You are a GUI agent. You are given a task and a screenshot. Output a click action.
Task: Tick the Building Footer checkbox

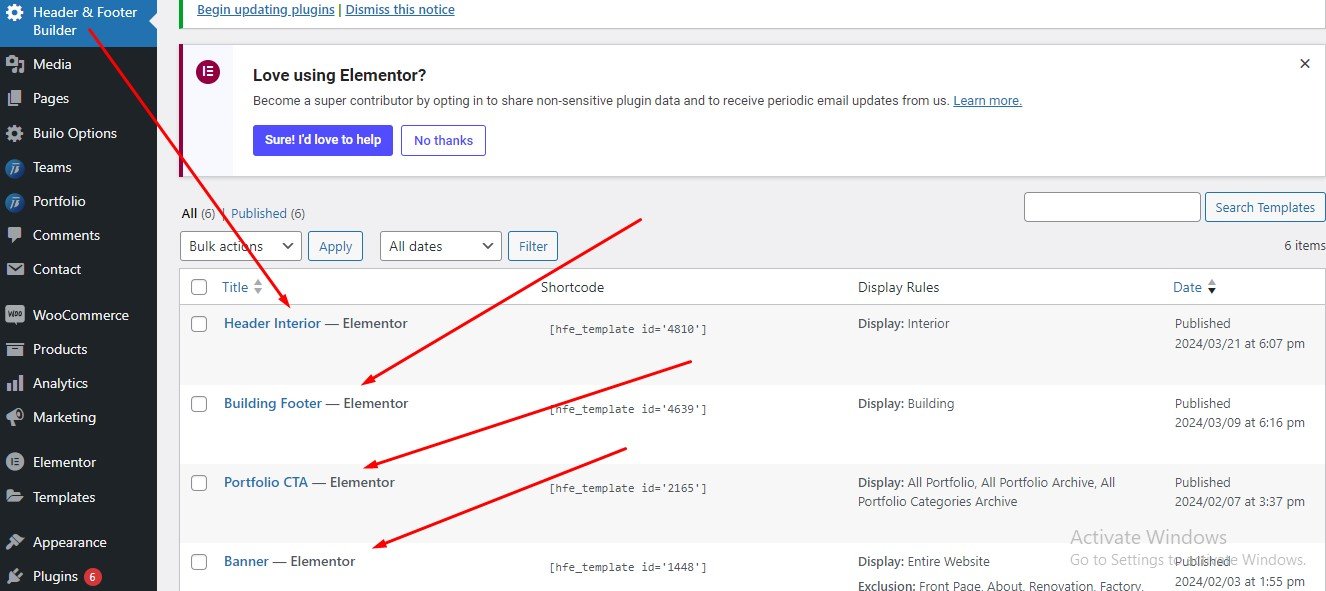tap(199, 404)
